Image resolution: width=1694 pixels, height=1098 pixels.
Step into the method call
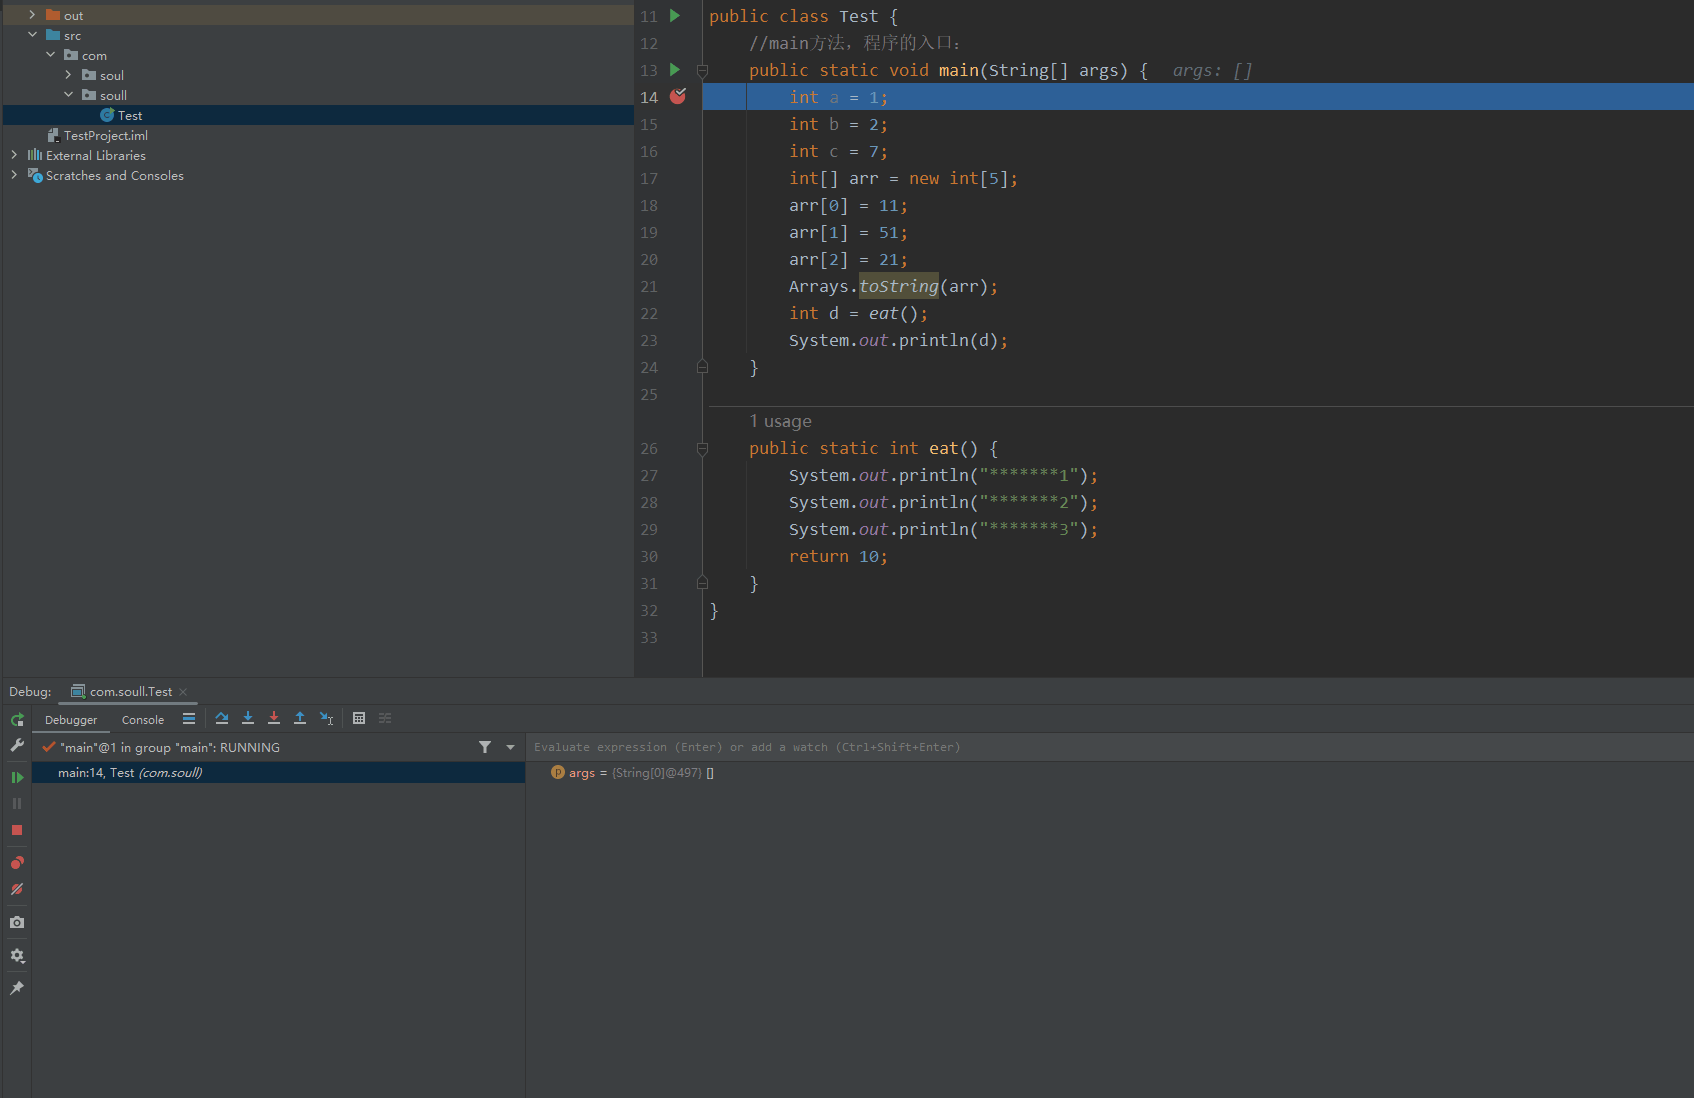pos(248,718)
